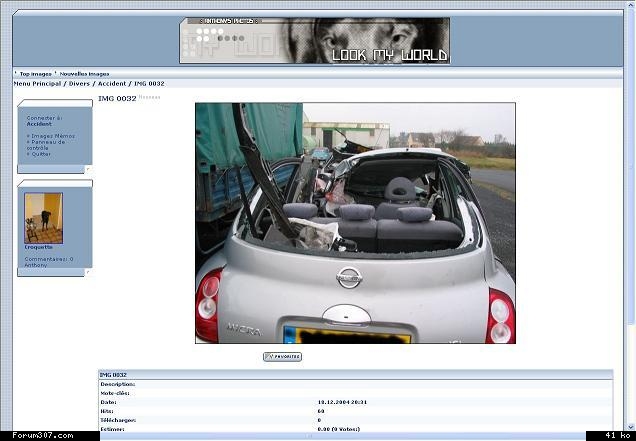Click the Quitter logout link
636x441 pixels.
click(41, 154)
